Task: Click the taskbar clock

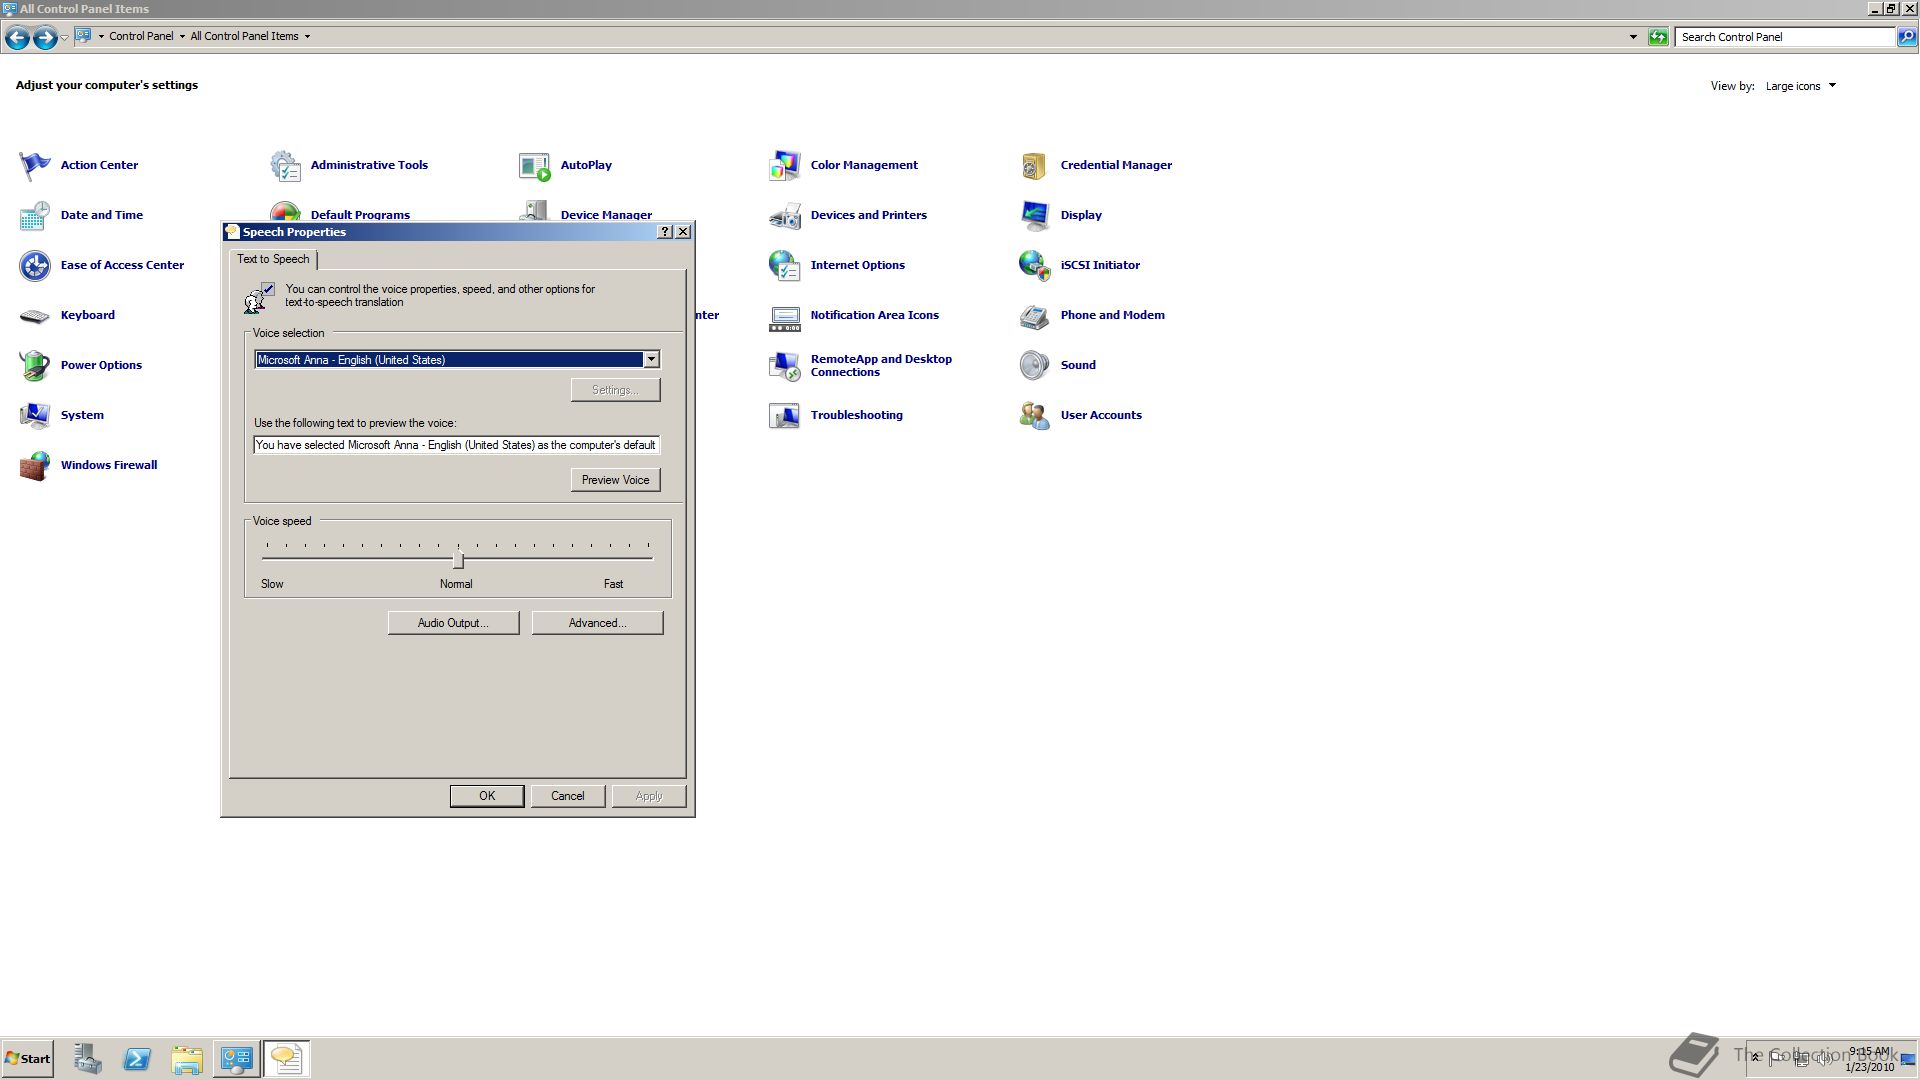Action: coord(1870,1059)
